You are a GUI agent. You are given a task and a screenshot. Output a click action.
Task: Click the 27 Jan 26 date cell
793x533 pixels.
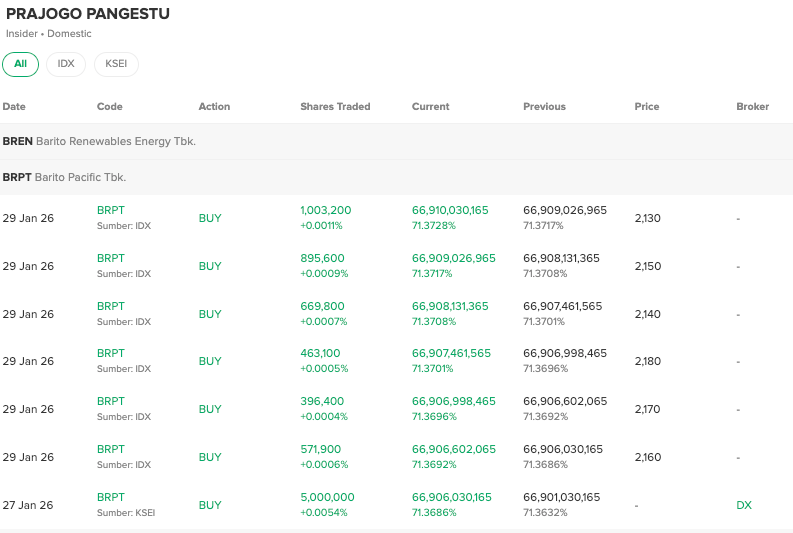click(x=28, y=506)
